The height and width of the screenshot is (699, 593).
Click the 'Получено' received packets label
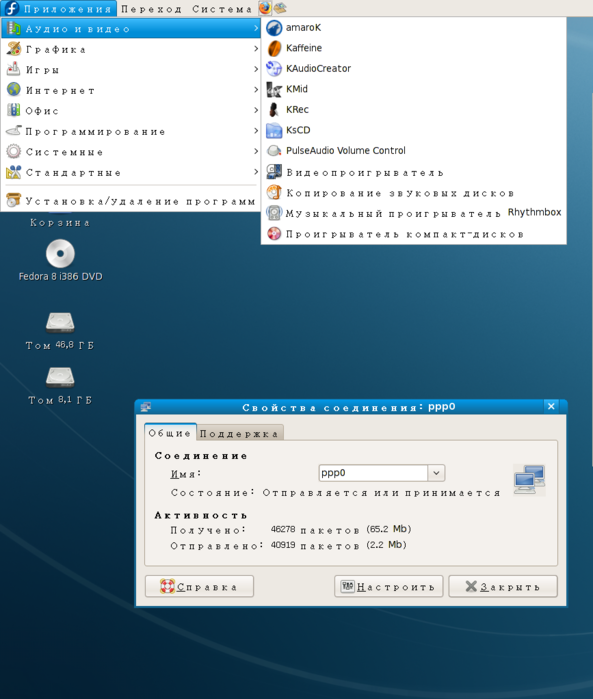coord(208,530)
